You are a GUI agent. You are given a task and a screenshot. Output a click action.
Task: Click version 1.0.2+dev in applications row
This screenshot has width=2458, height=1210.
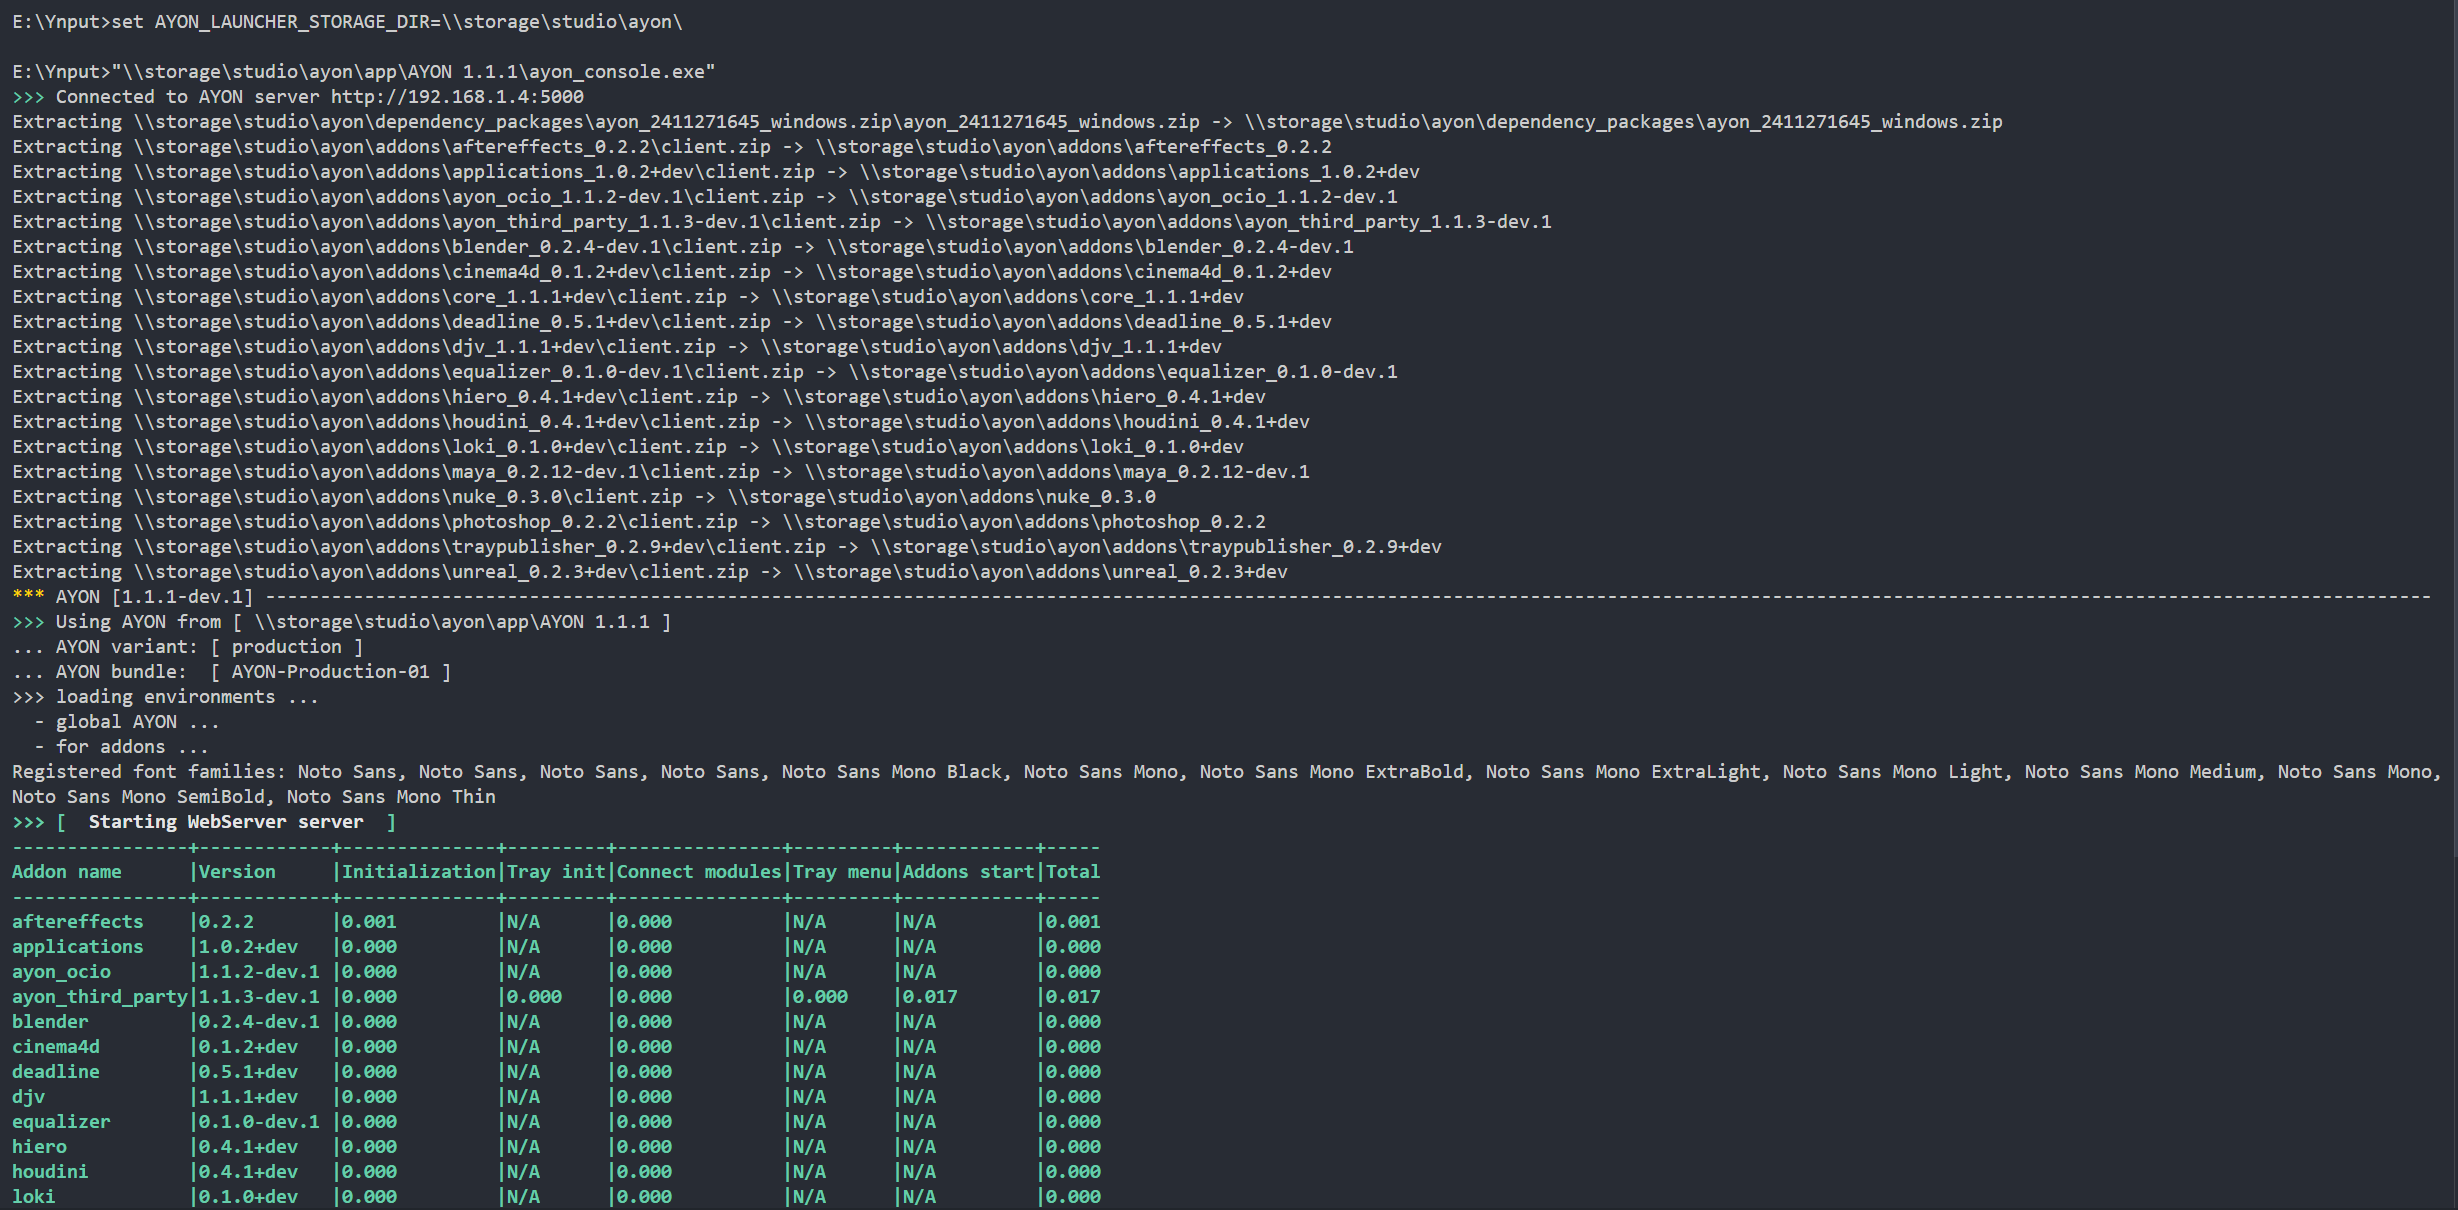pyautogui.click(x=248, y=947)
